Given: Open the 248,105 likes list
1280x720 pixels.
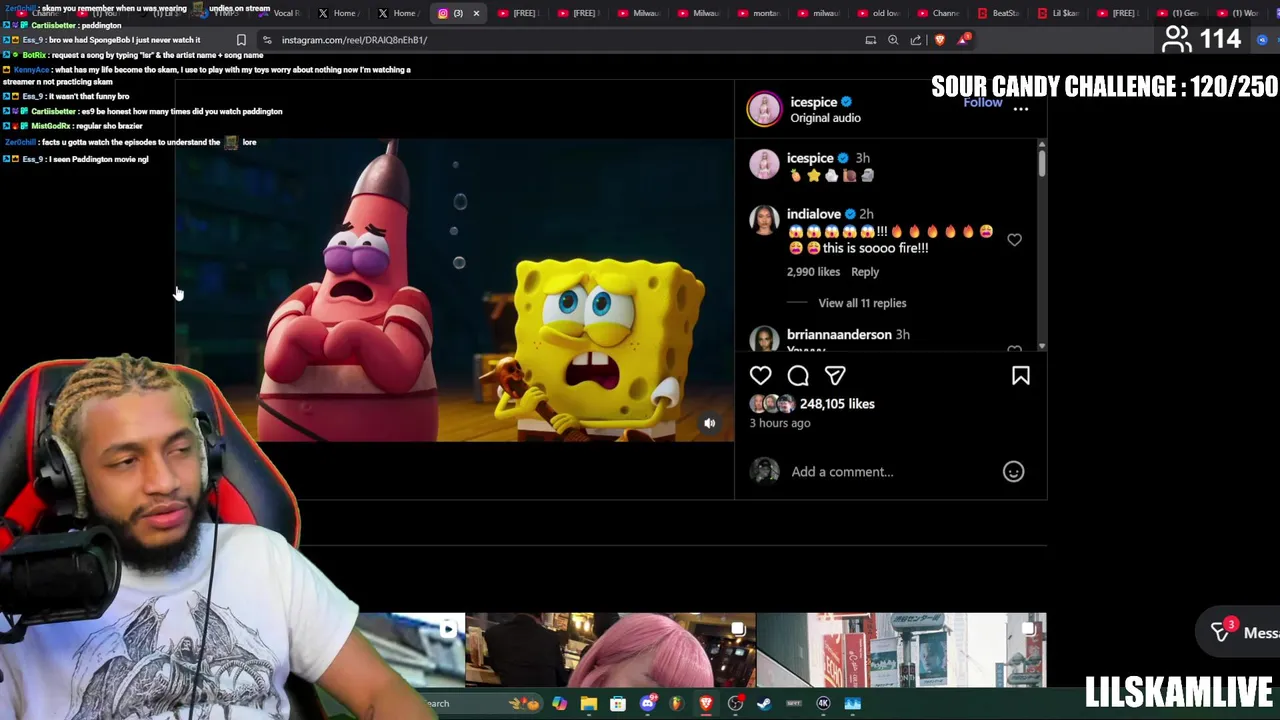Looking at the screenshot, I should point(837,404).
